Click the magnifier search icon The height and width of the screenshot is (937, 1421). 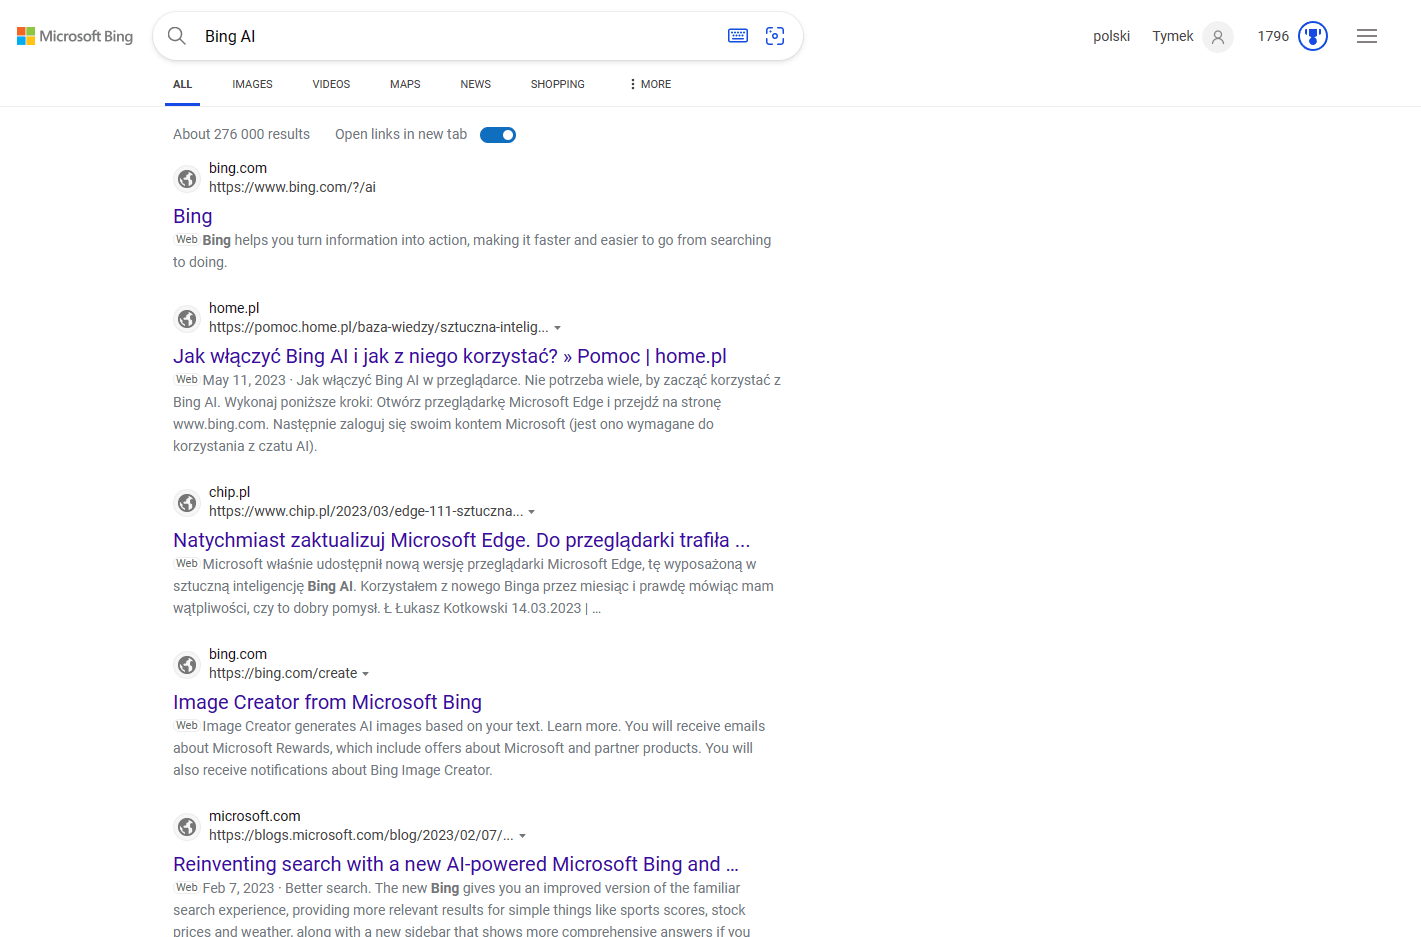point(177,36)
